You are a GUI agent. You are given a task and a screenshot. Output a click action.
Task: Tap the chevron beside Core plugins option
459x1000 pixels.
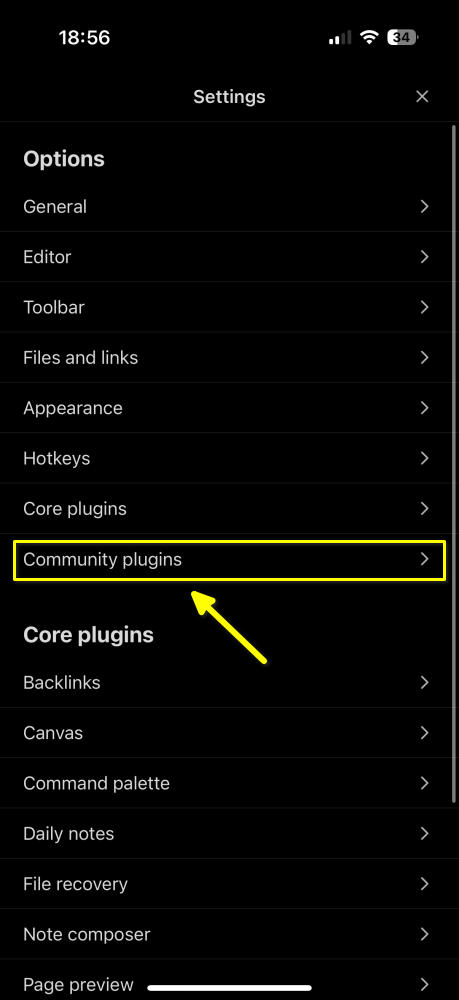pyautogui.click(x=425, y=509)
